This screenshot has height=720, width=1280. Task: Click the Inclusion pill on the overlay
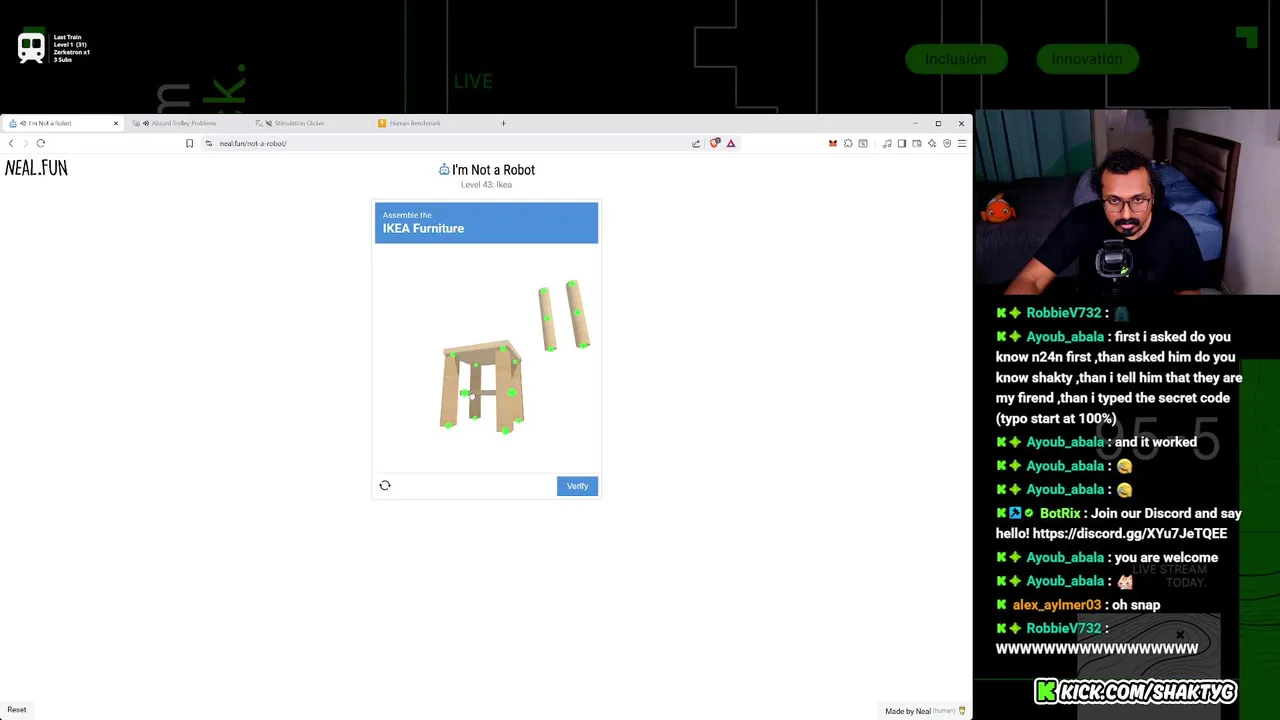(x=956, y=59)
